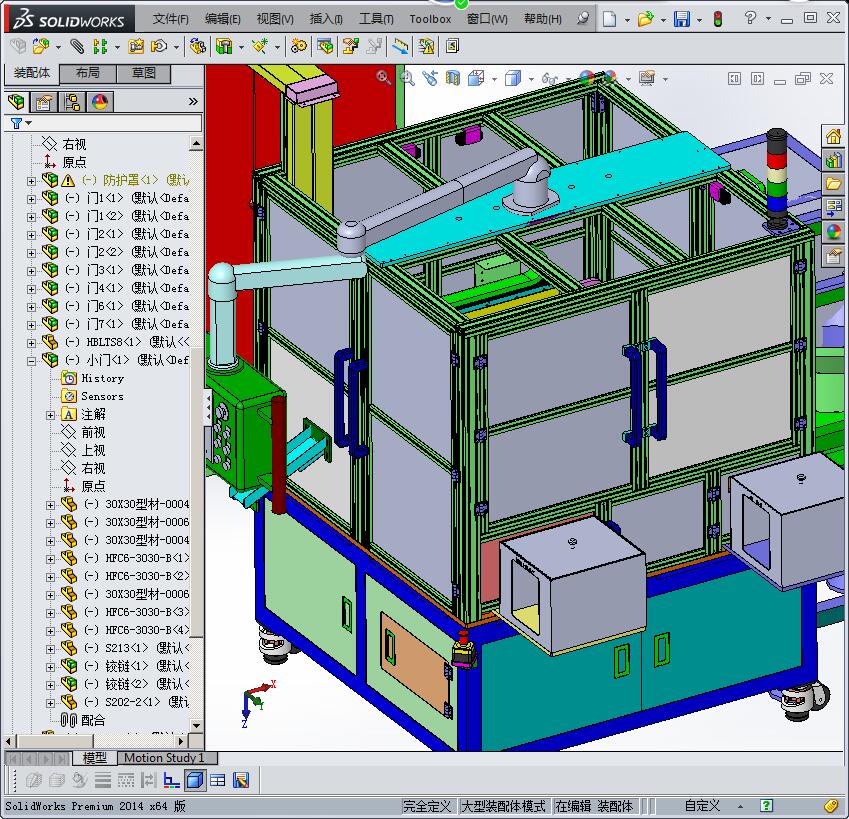
Task: Toggle the pencil over disk bottom toolbar icon
Action: 241,780
